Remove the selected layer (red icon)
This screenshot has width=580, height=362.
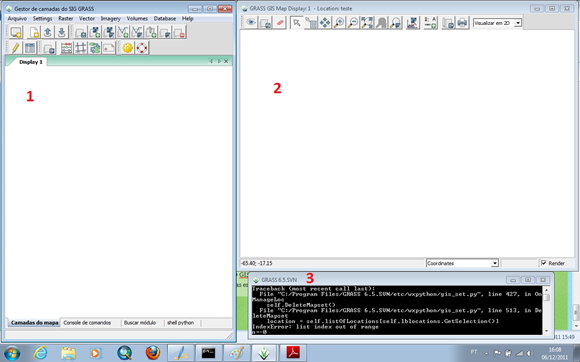coord(179,32)
